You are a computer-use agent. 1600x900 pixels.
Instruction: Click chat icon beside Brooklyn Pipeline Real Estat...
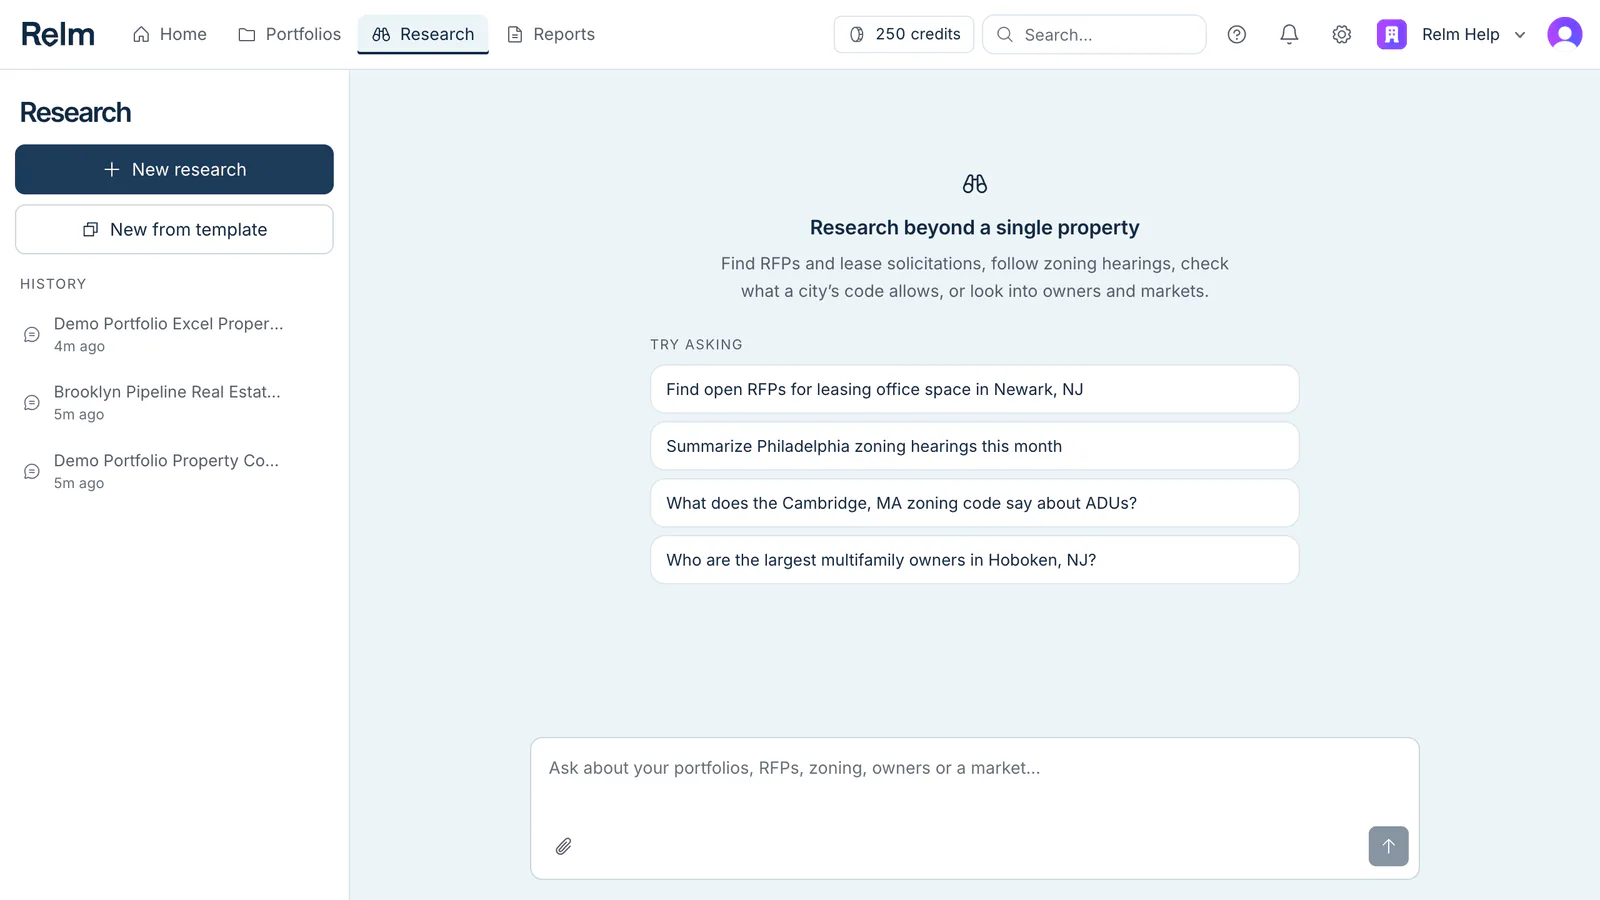click(32, 403)
